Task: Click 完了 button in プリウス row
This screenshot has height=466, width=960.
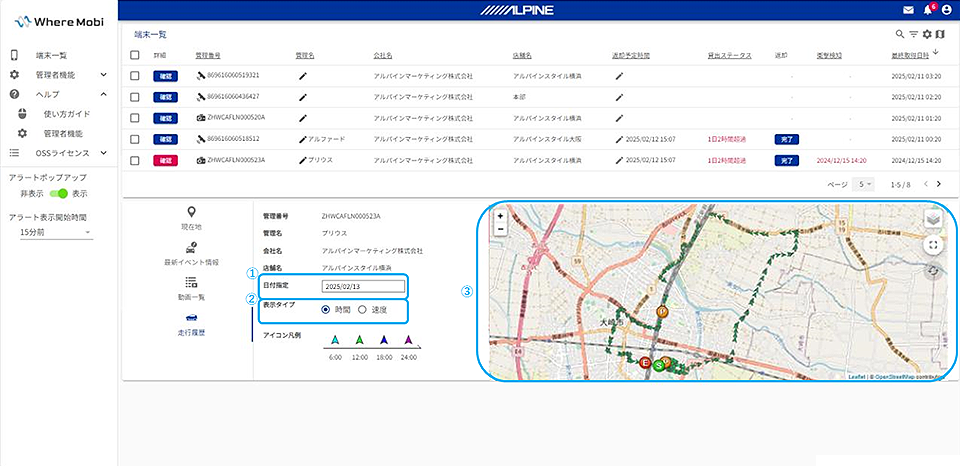Action: pyautogui.click(x=787, y=160)
